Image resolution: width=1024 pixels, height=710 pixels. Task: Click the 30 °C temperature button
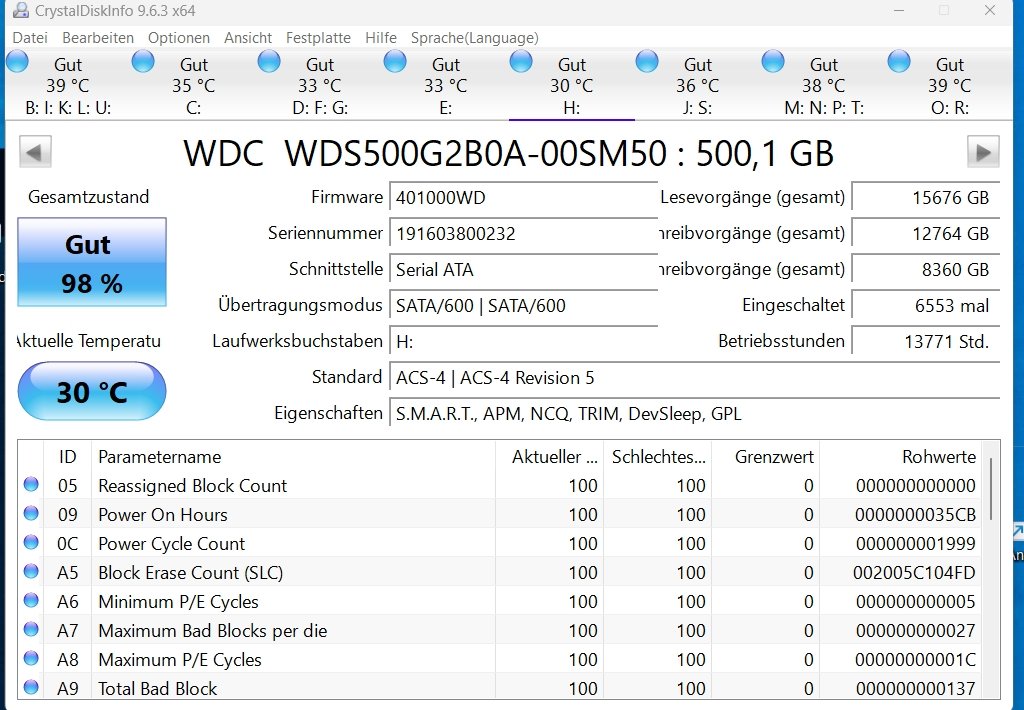tap(92, 391)
